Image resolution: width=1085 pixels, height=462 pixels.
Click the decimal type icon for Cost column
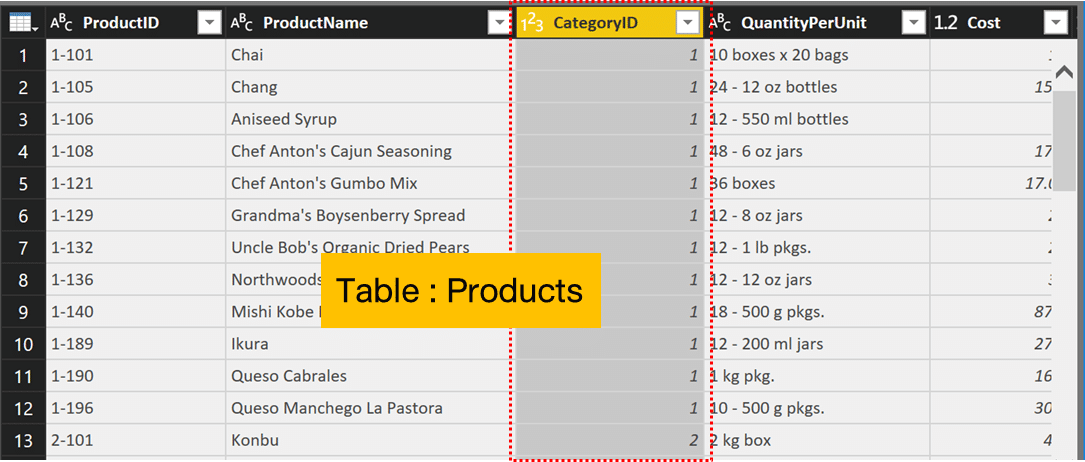pyautogui.click(x=946, y=23)
